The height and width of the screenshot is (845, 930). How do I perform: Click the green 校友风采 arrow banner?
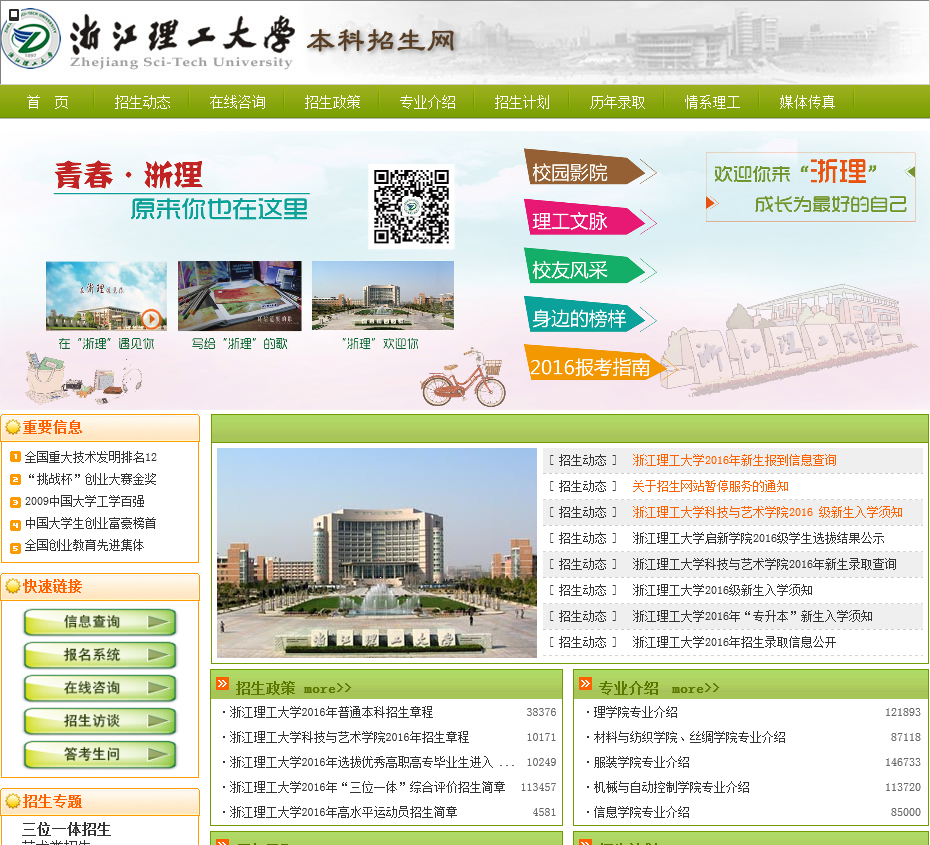coord(590,265)
